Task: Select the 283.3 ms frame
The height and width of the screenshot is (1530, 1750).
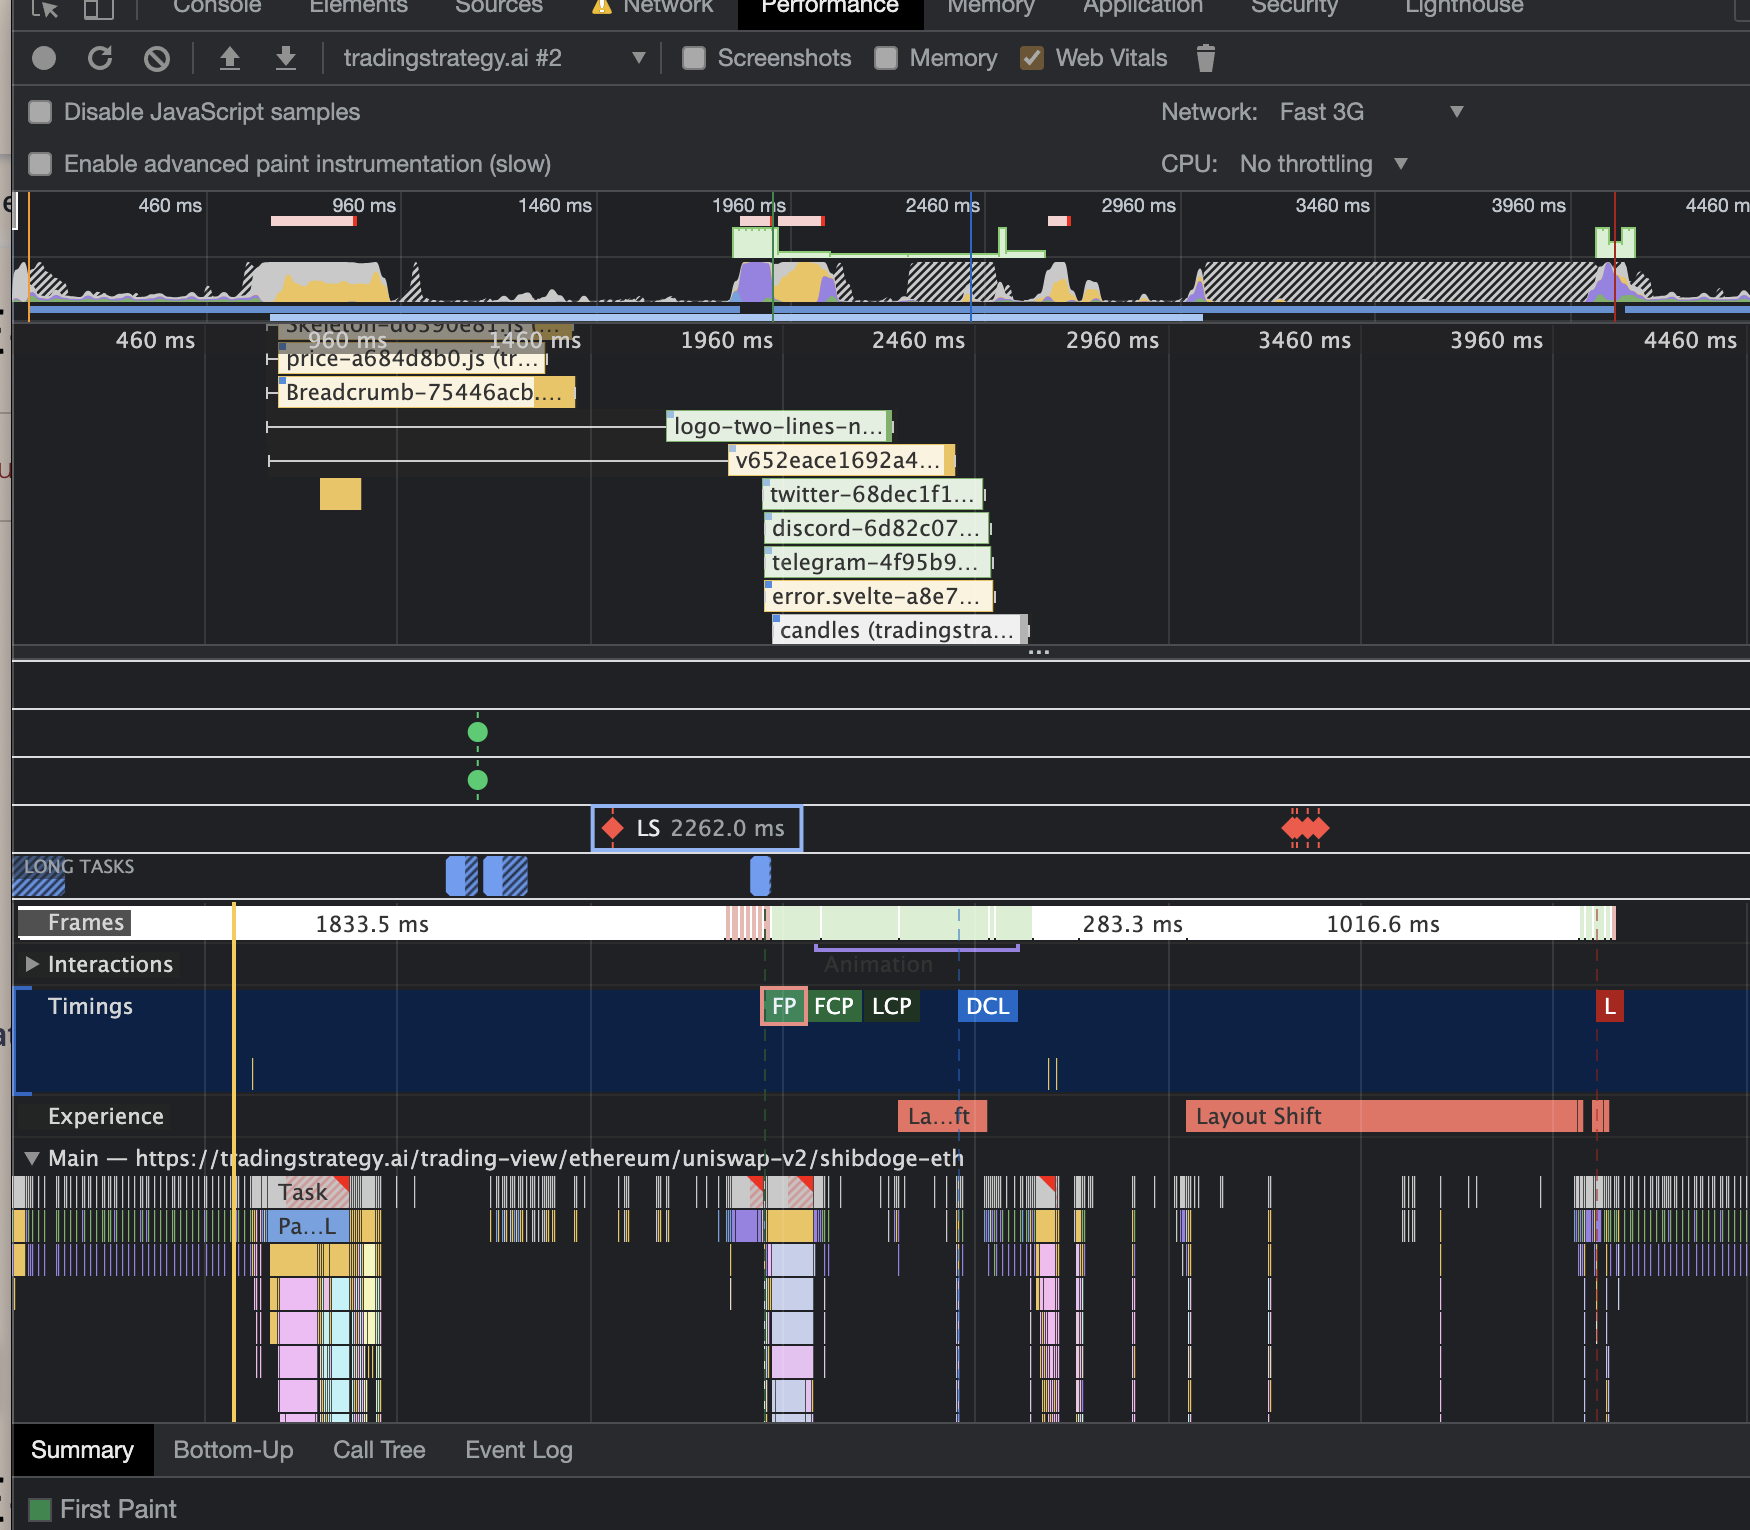Action: click(x=1132, y=924)
